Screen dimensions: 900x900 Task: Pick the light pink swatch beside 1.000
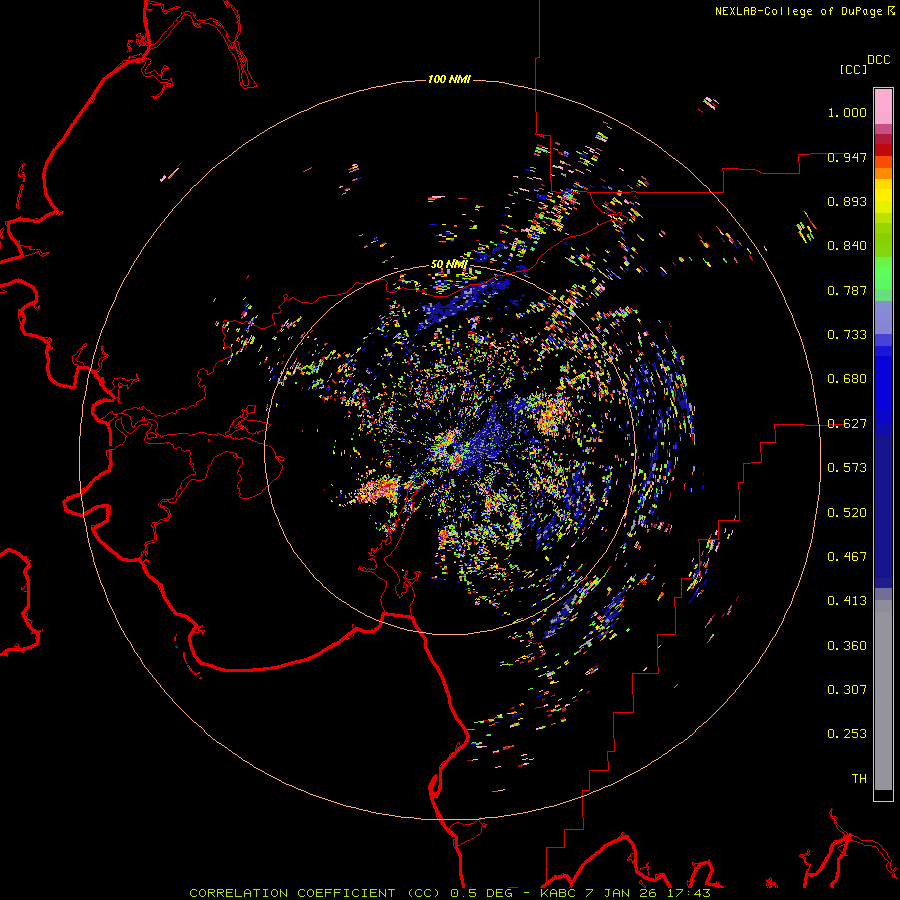(883, 107)
